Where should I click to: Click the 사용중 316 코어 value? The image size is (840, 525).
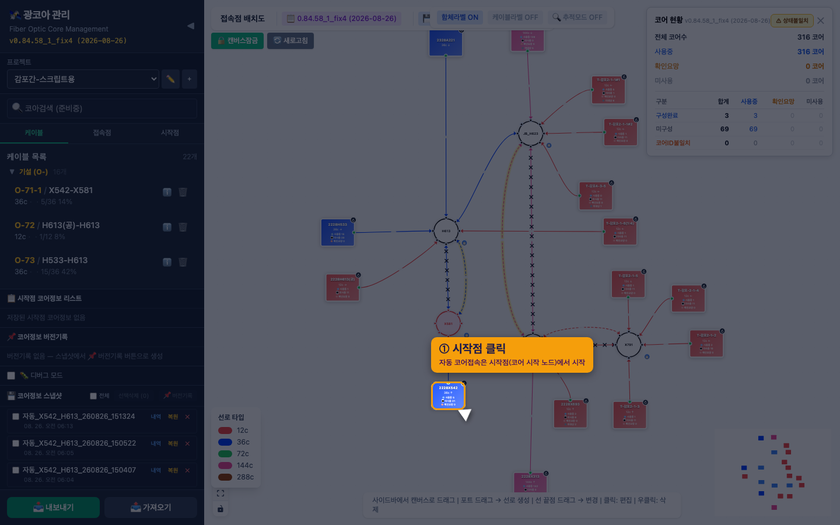point(811,52)
